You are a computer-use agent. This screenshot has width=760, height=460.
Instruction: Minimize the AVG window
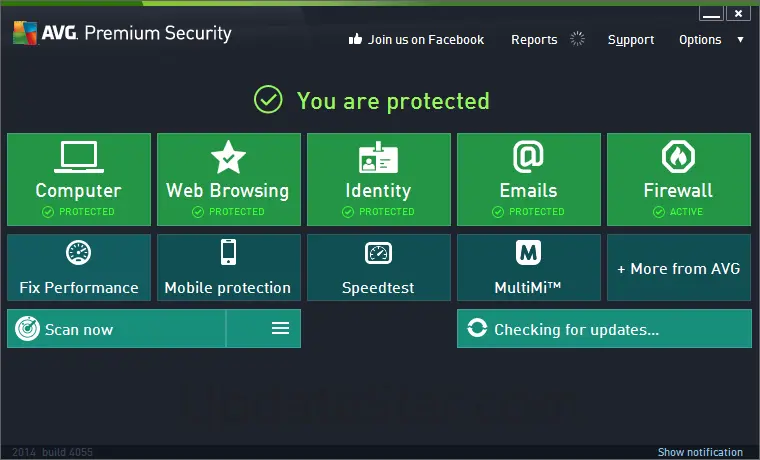[711, 14]
